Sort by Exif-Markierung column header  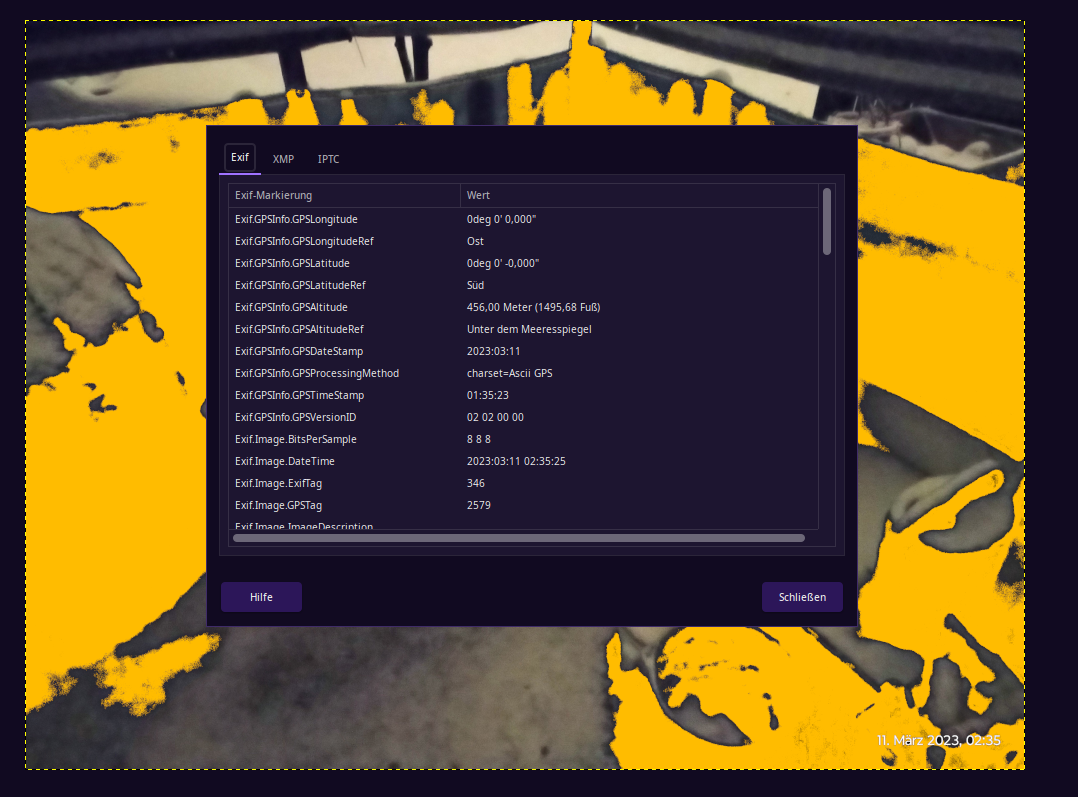pos(344,195)
